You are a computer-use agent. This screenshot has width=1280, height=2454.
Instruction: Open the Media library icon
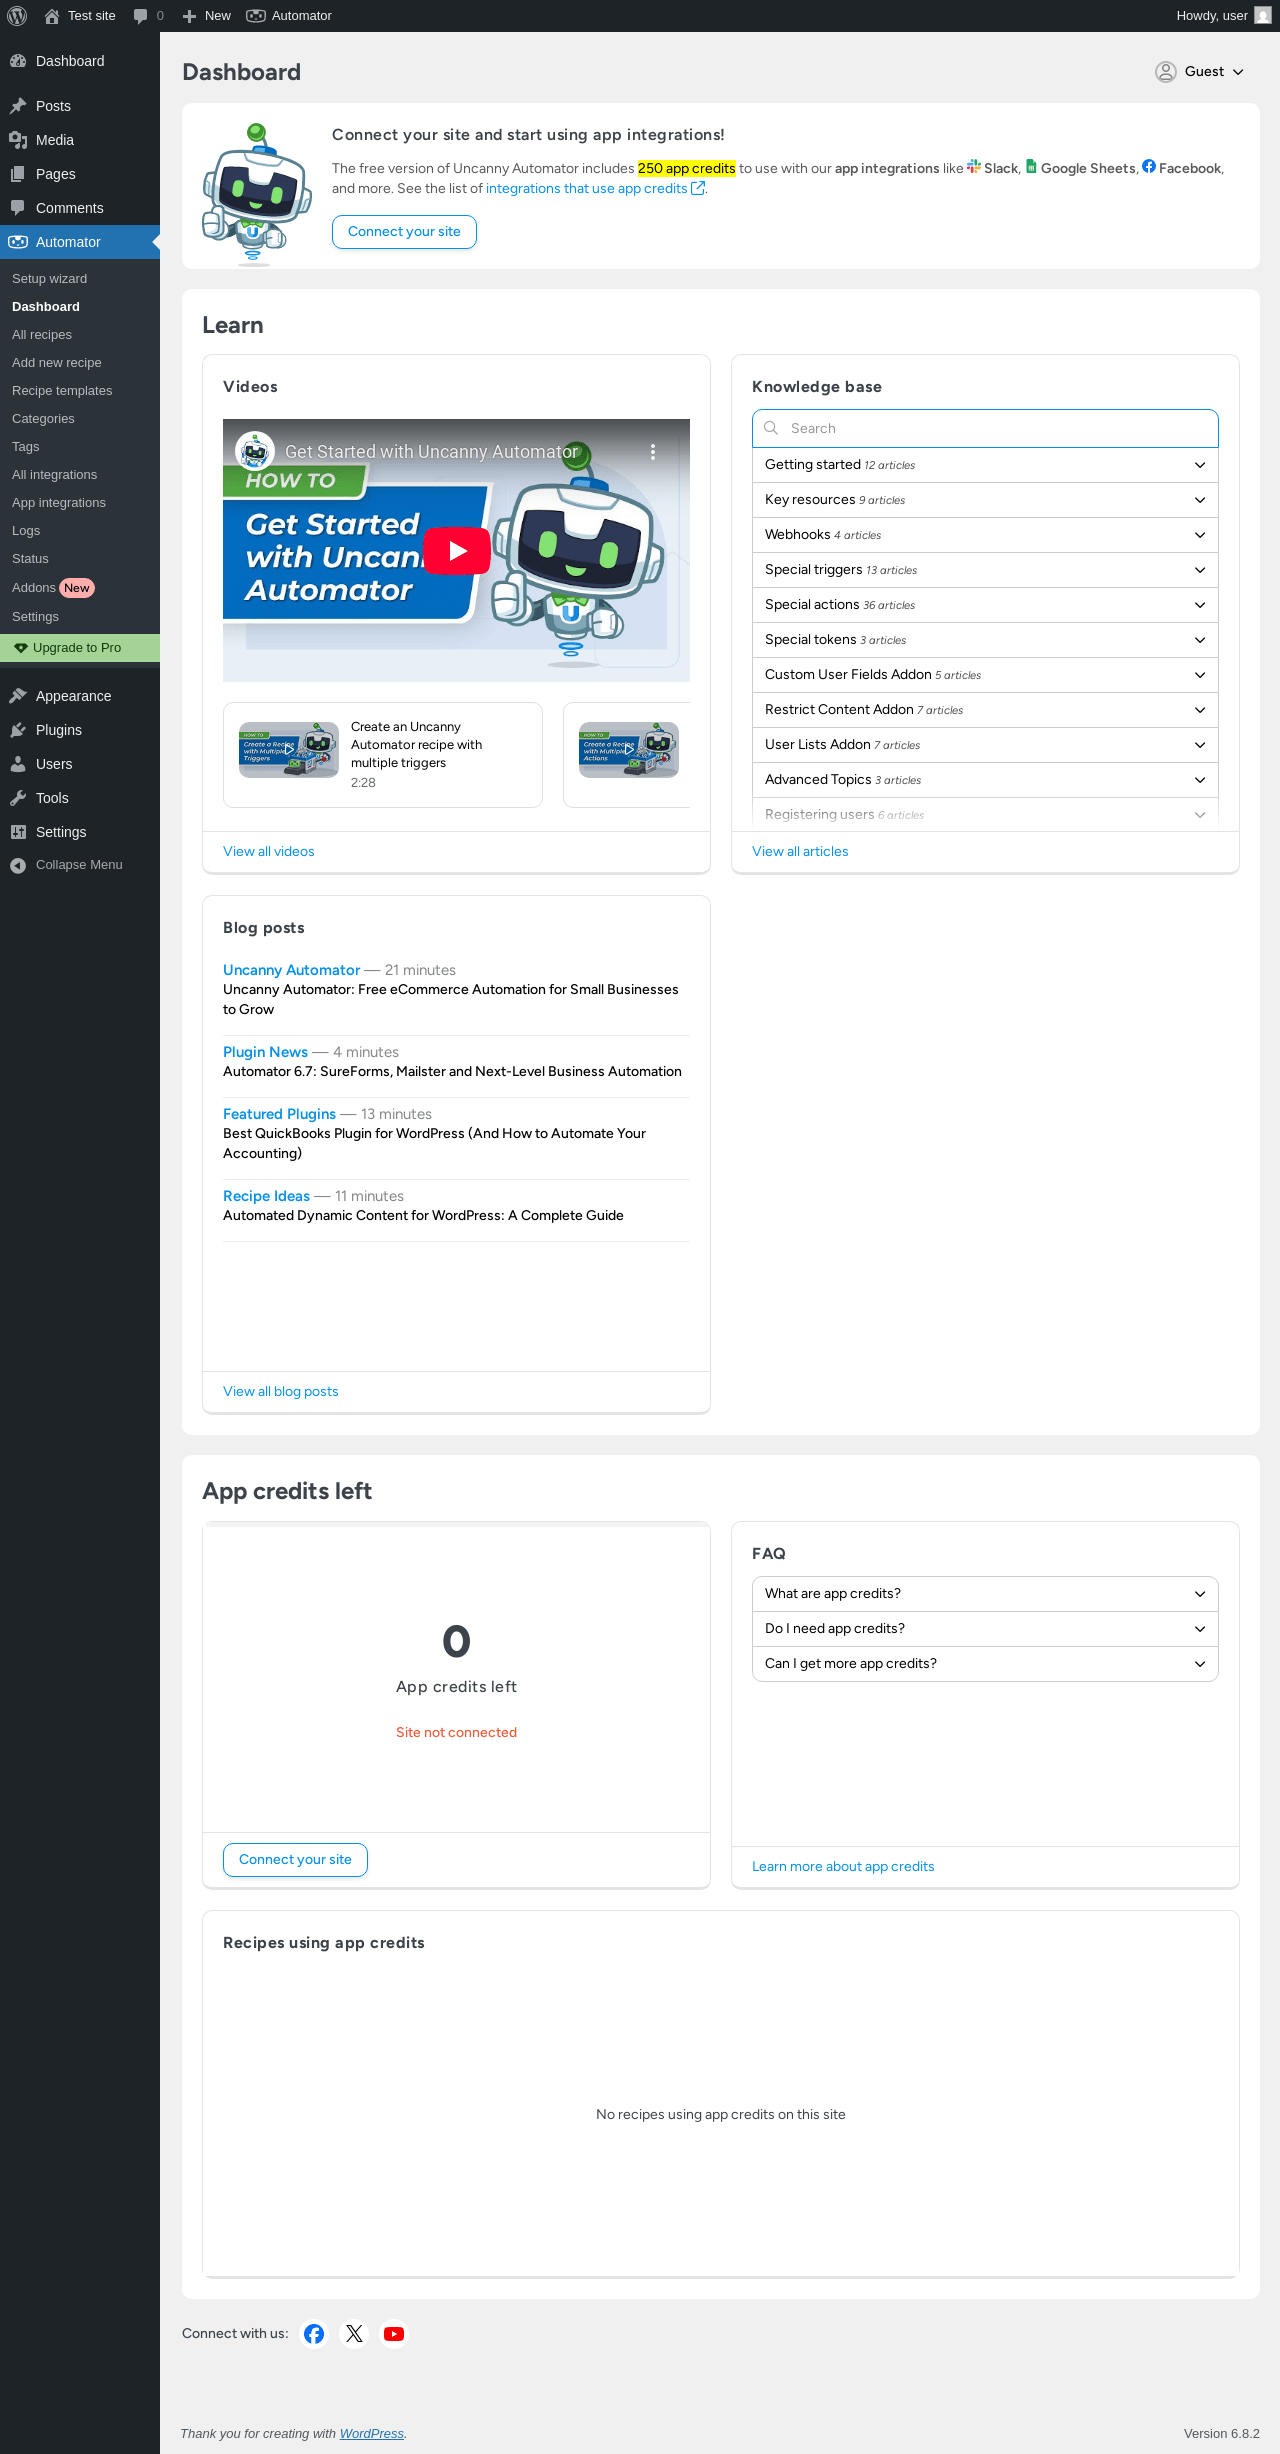pyautogui.click(x=18, y=140)
